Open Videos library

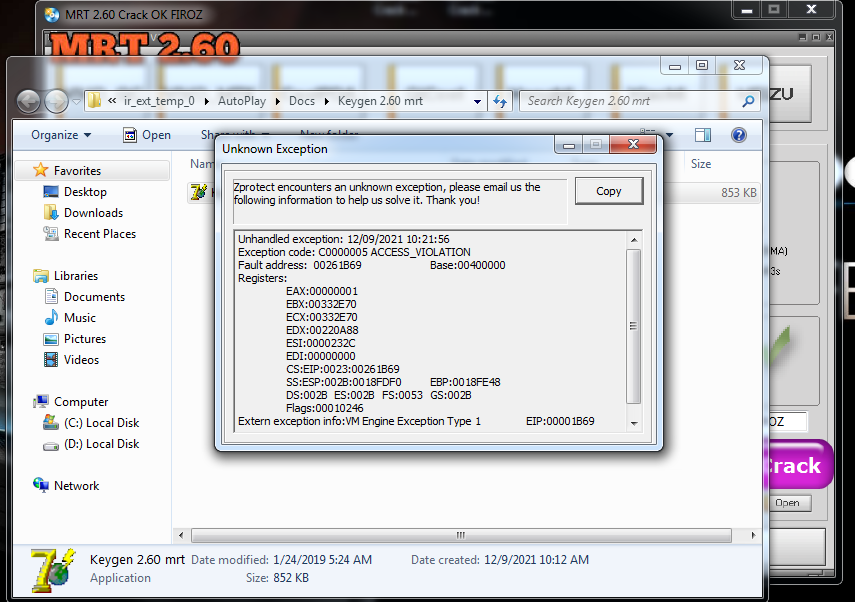point(81,360)
